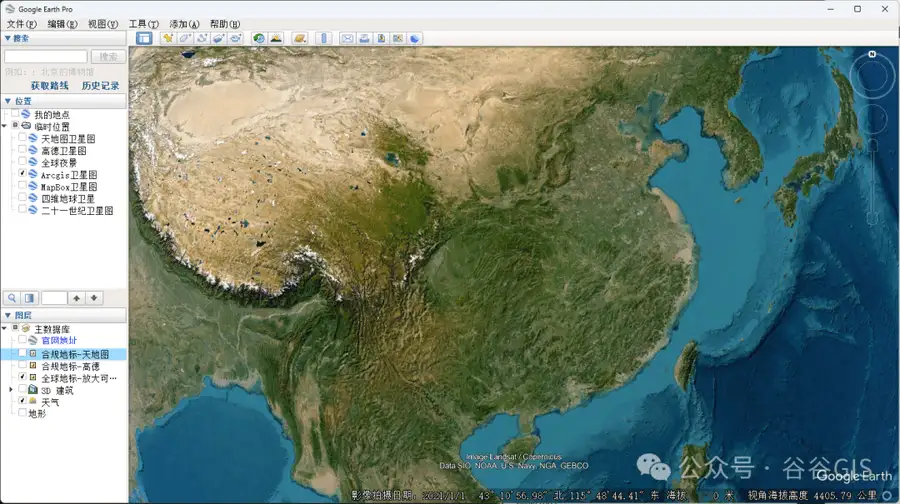
Task: Enable the 高德卫星图 checkbox
Action: (22, 150)
